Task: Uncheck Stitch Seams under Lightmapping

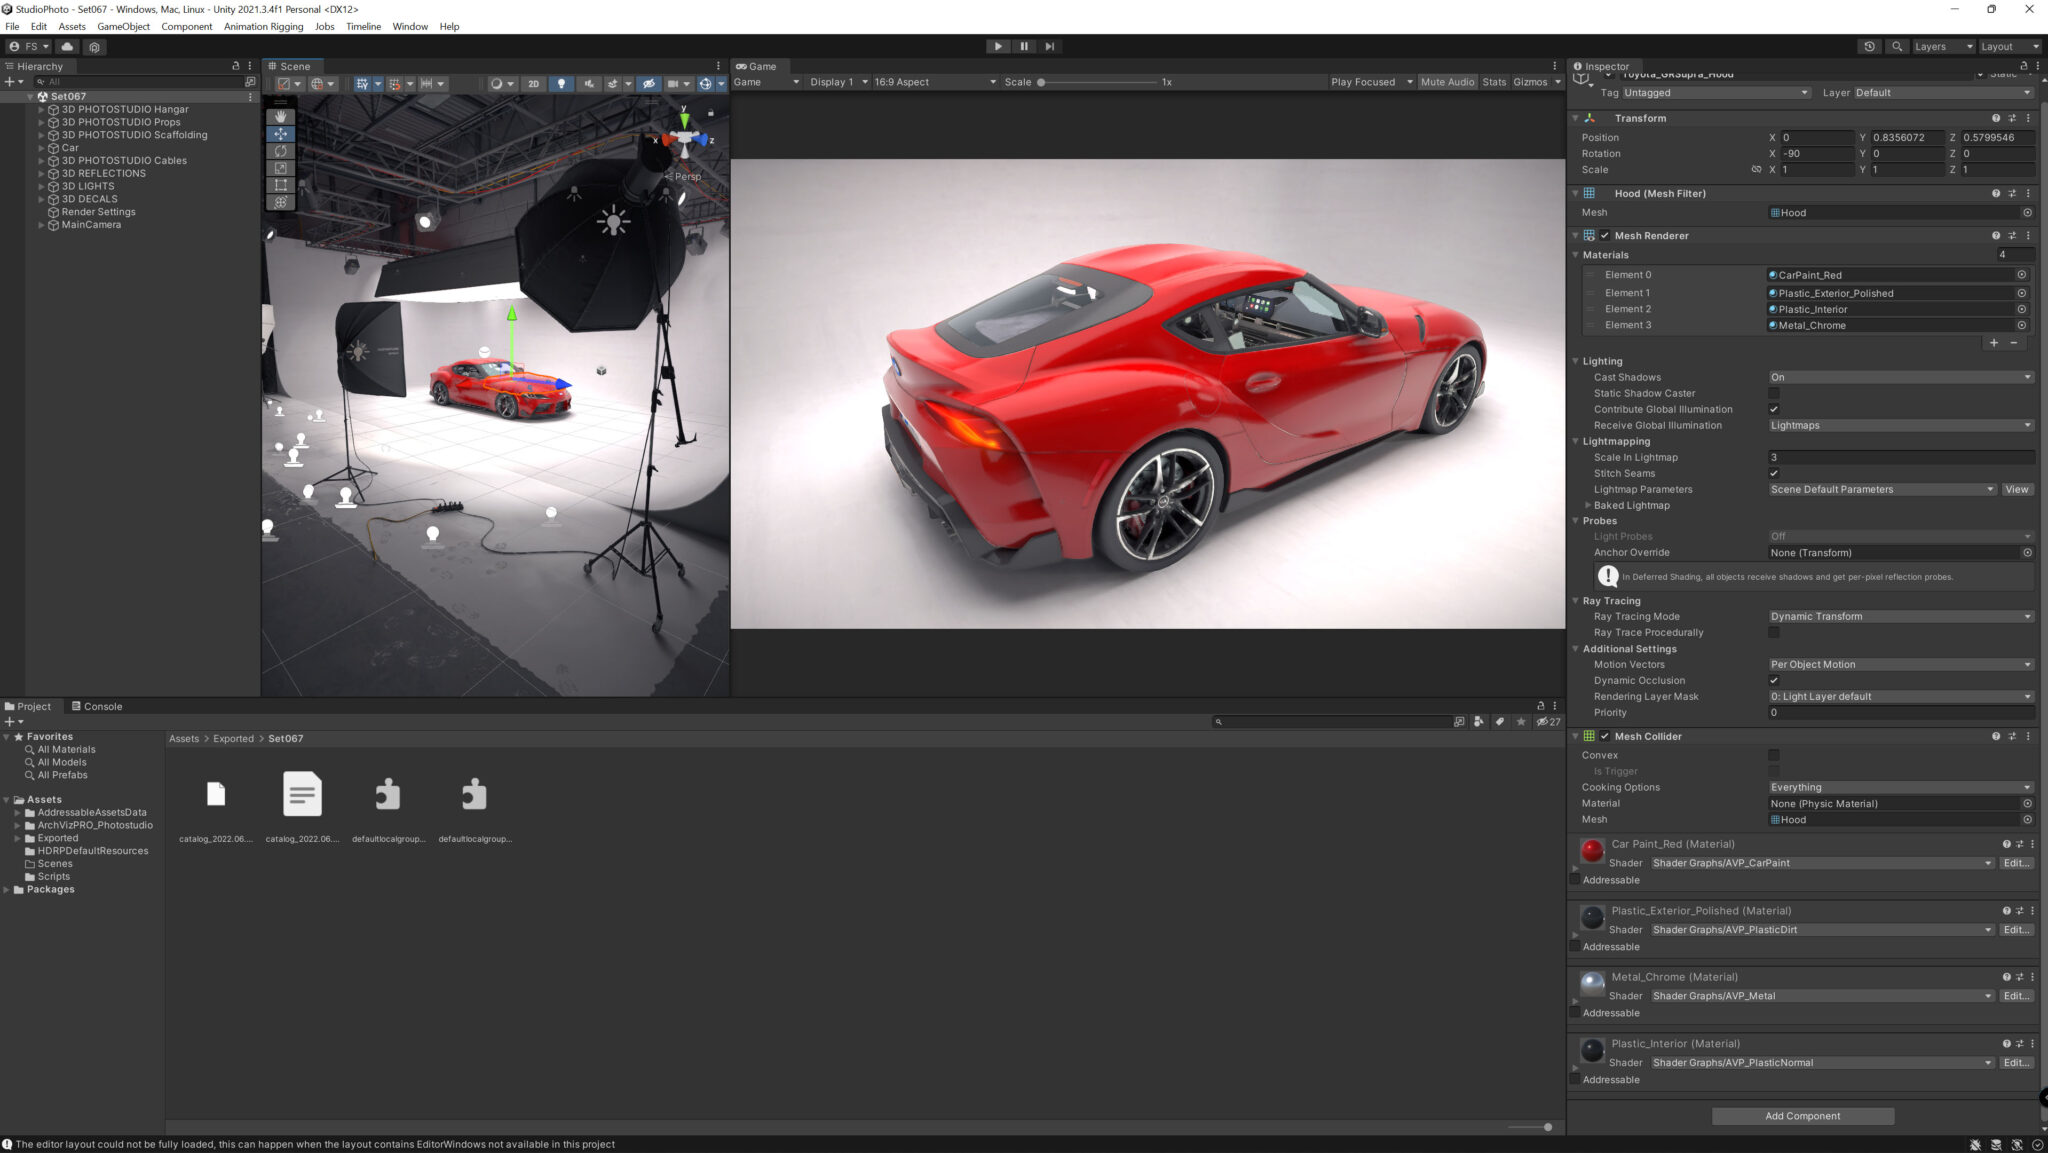Action: pyautogui.click(x=1774, y=473)
